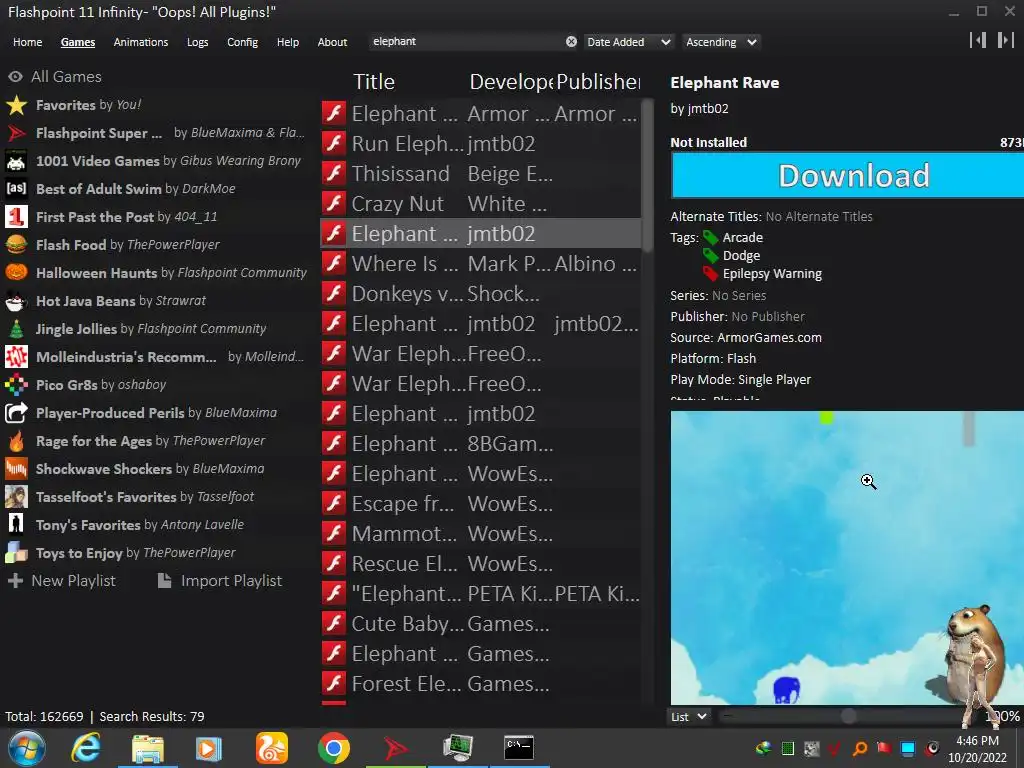Click the game list vertical scrollbar
This screenshot has width=1024, height=768.
click(x=647, y=175)
